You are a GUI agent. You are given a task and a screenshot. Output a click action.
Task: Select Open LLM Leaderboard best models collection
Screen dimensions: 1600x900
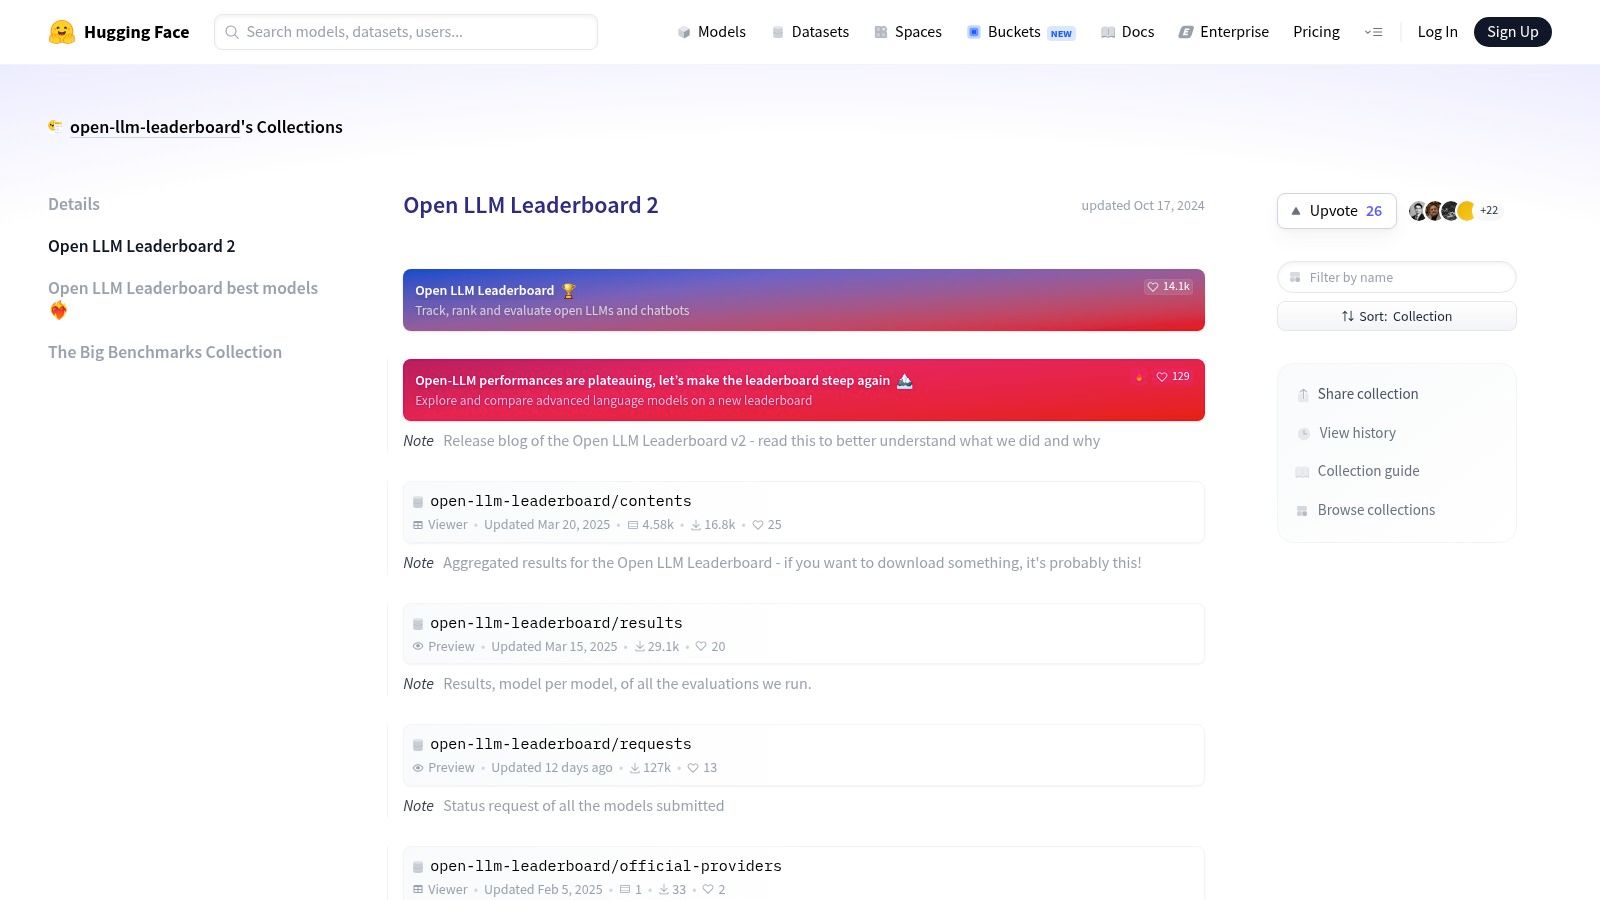183,299
